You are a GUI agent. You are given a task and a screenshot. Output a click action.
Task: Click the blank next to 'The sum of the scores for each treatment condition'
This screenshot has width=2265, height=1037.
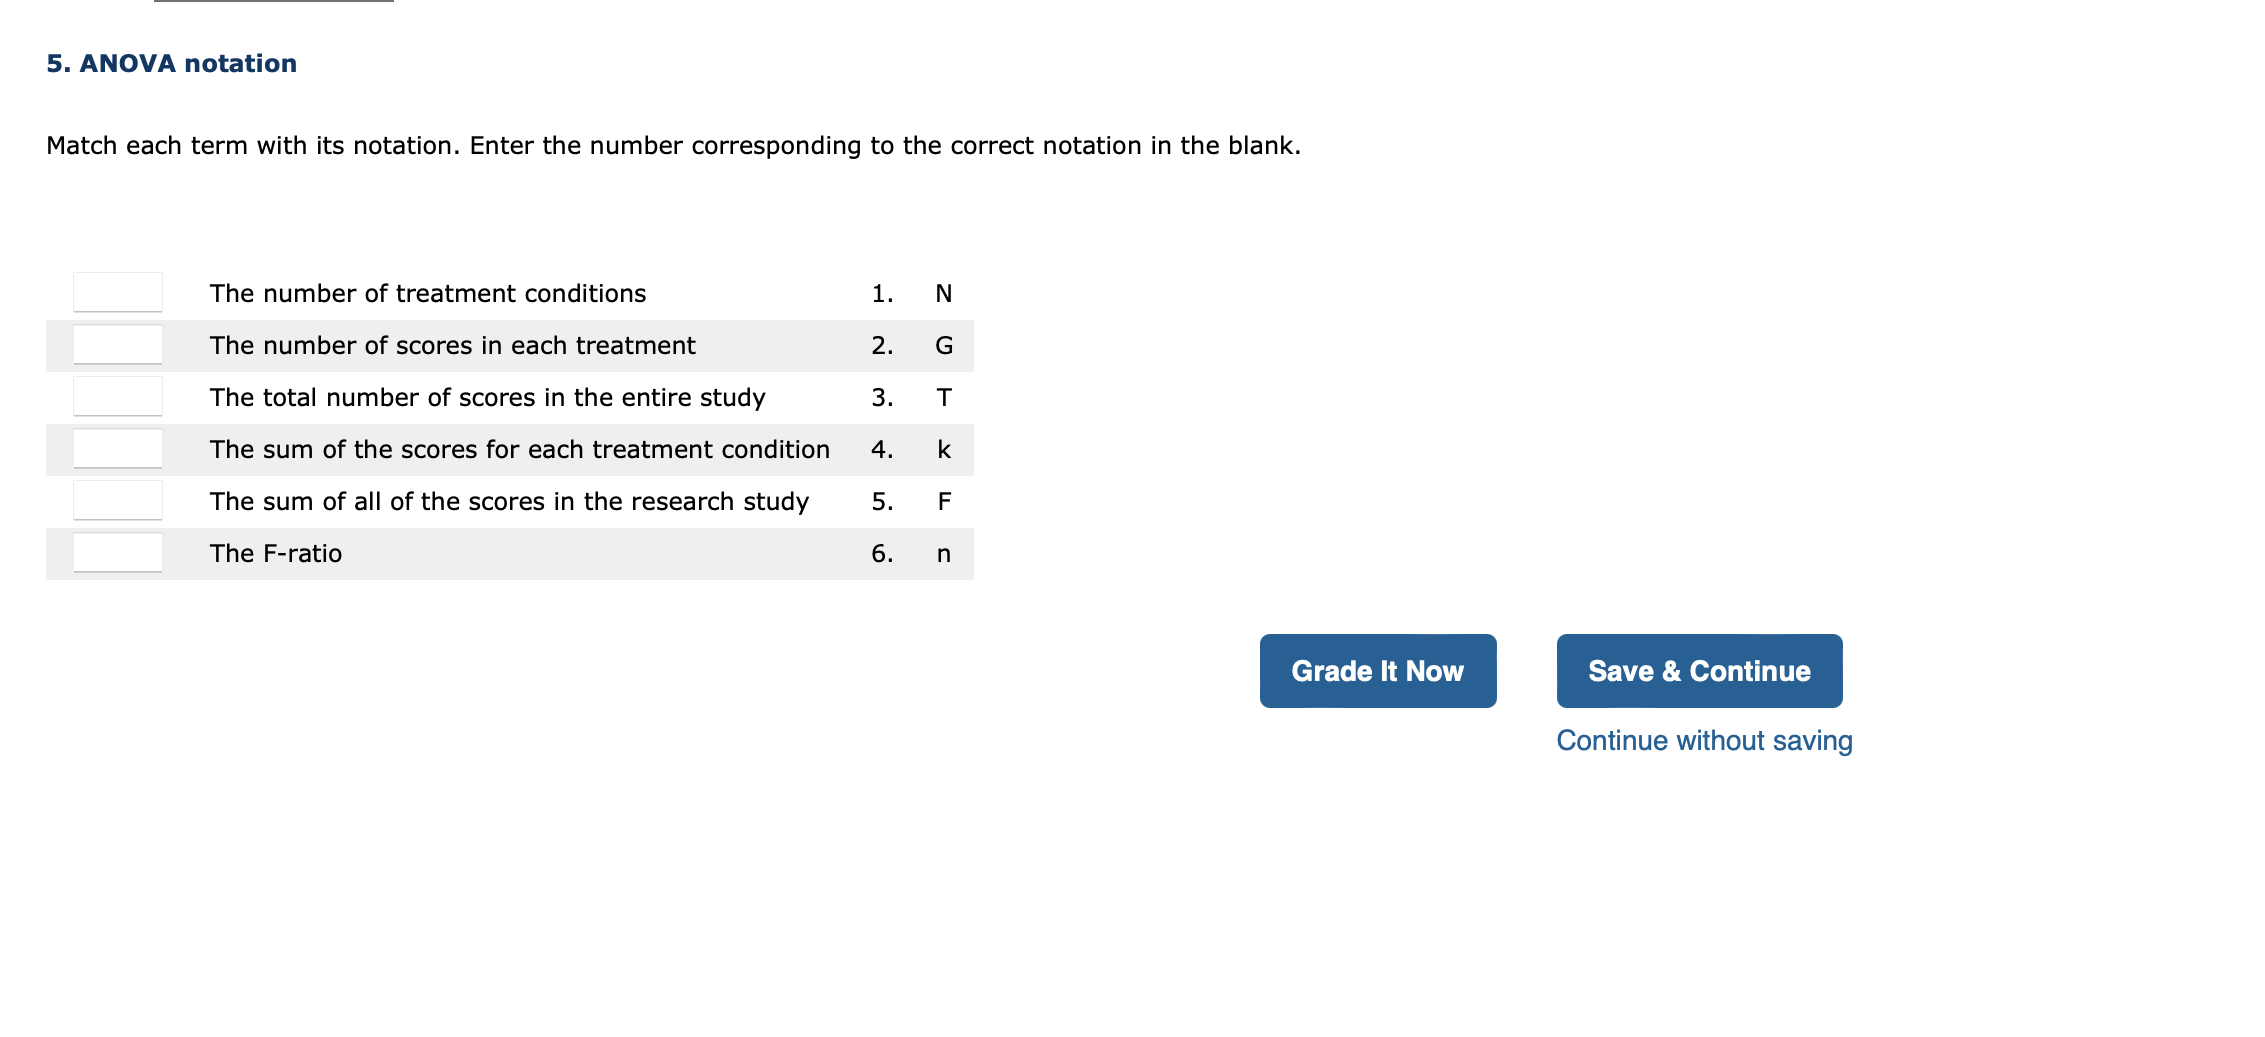pos(117,449)
